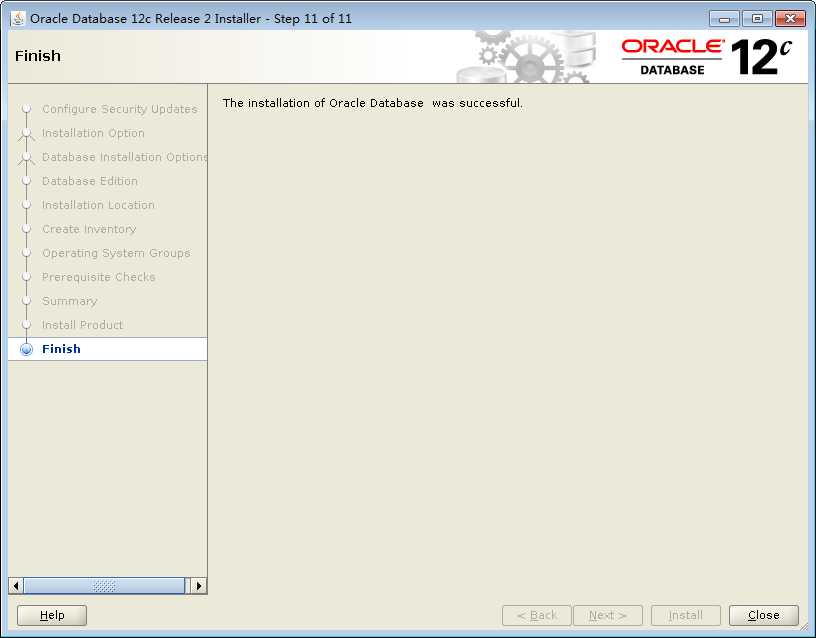
Task: Select the Installation Location step
Action: click(x=98, y=205)
